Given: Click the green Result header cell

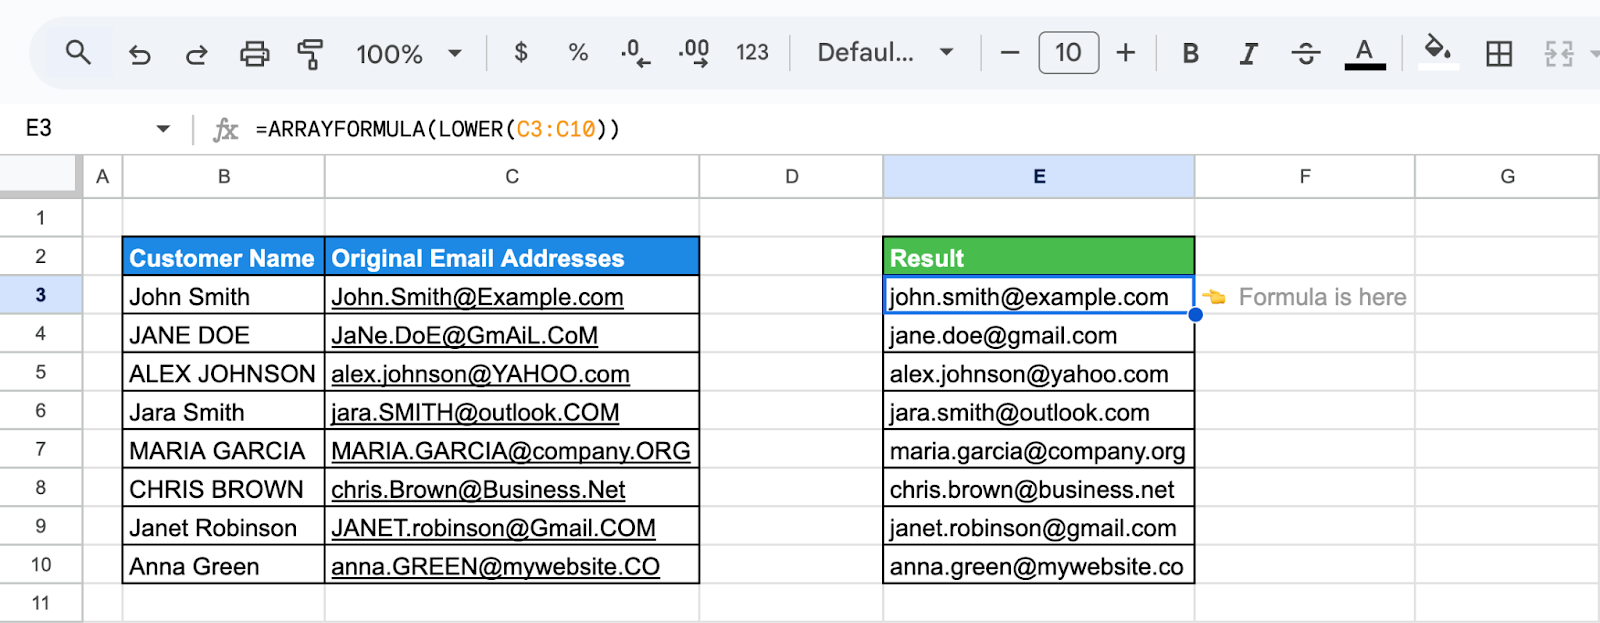Looking at the screenshot, I should [x=1039, y=257].
